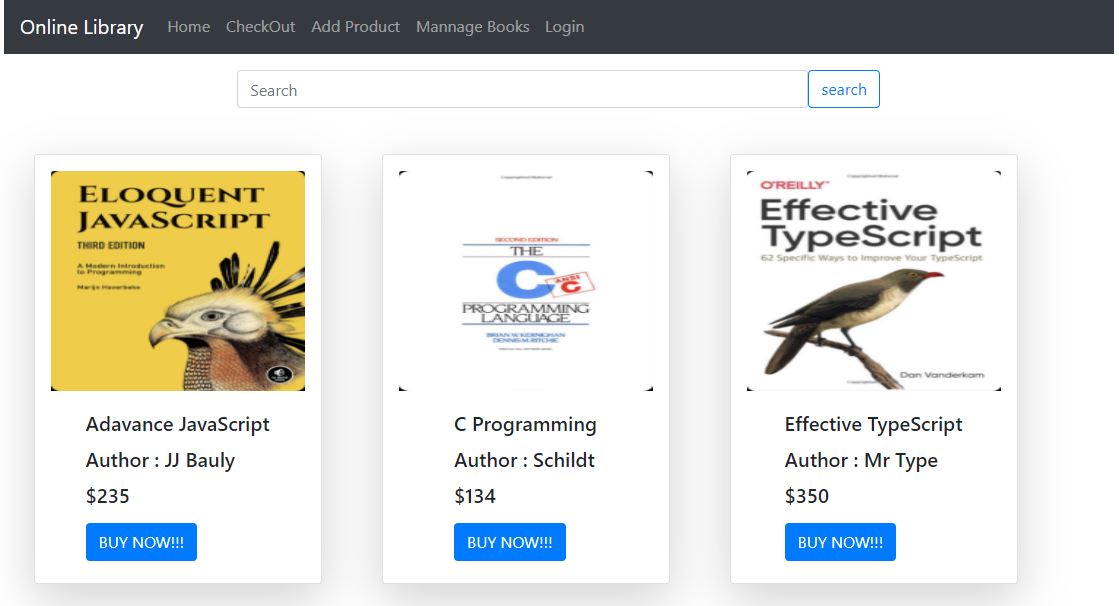Click the Login link in the navbar
The image size is (1119, 606).
coord(564,27)
